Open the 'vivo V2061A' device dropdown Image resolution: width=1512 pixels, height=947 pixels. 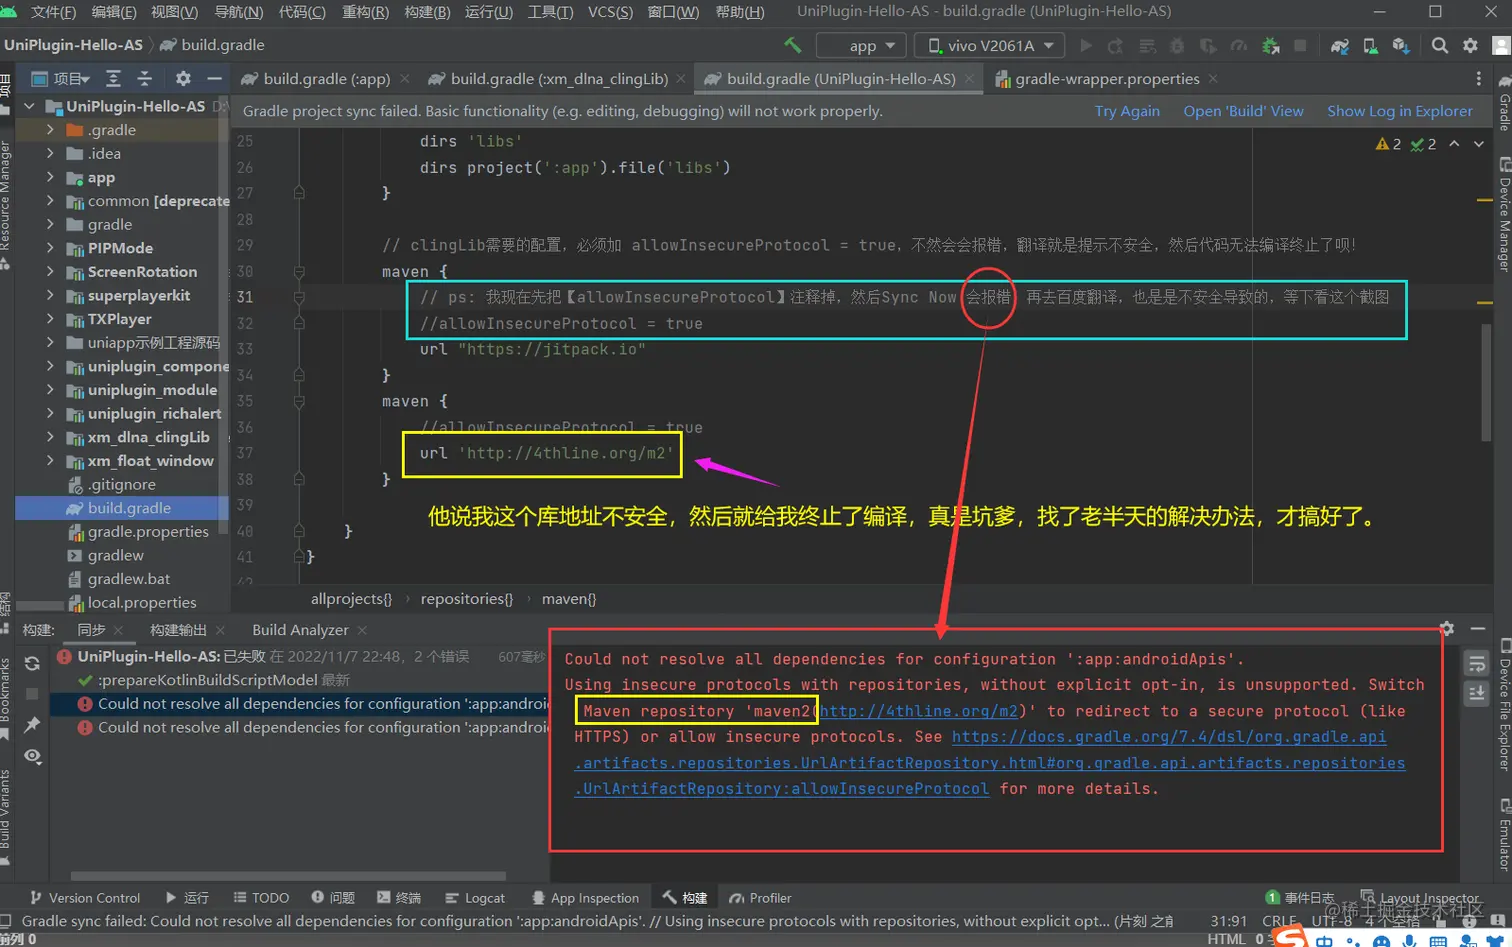991,45
